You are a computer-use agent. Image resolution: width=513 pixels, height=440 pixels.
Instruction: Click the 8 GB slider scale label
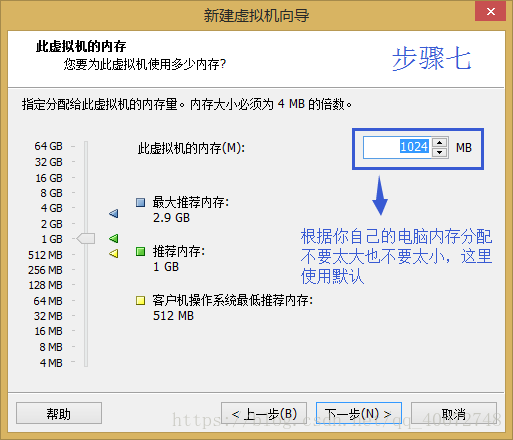(51, 193)
